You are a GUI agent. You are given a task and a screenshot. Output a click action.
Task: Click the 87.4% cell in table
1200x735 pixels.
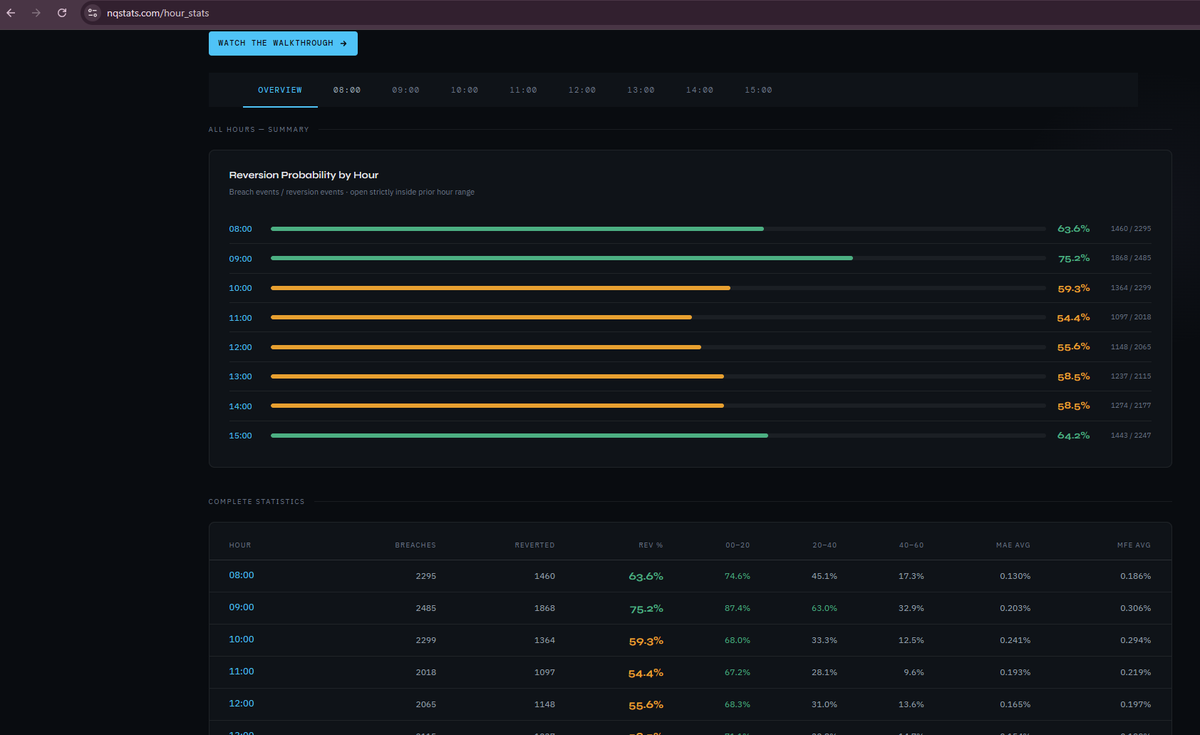737,608
